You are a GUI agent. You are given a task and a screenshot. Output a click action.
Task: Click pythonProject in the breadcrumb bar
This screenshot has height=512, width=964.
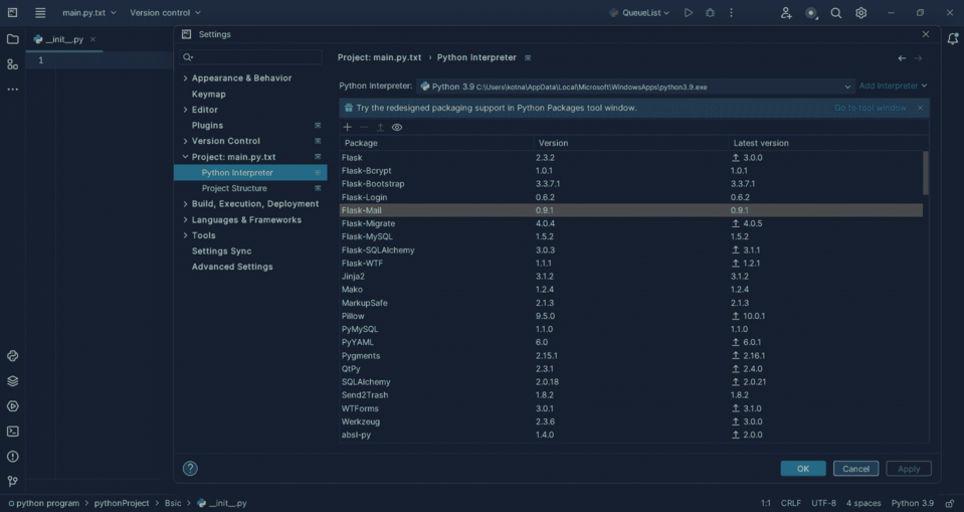(x=122, y=503)
